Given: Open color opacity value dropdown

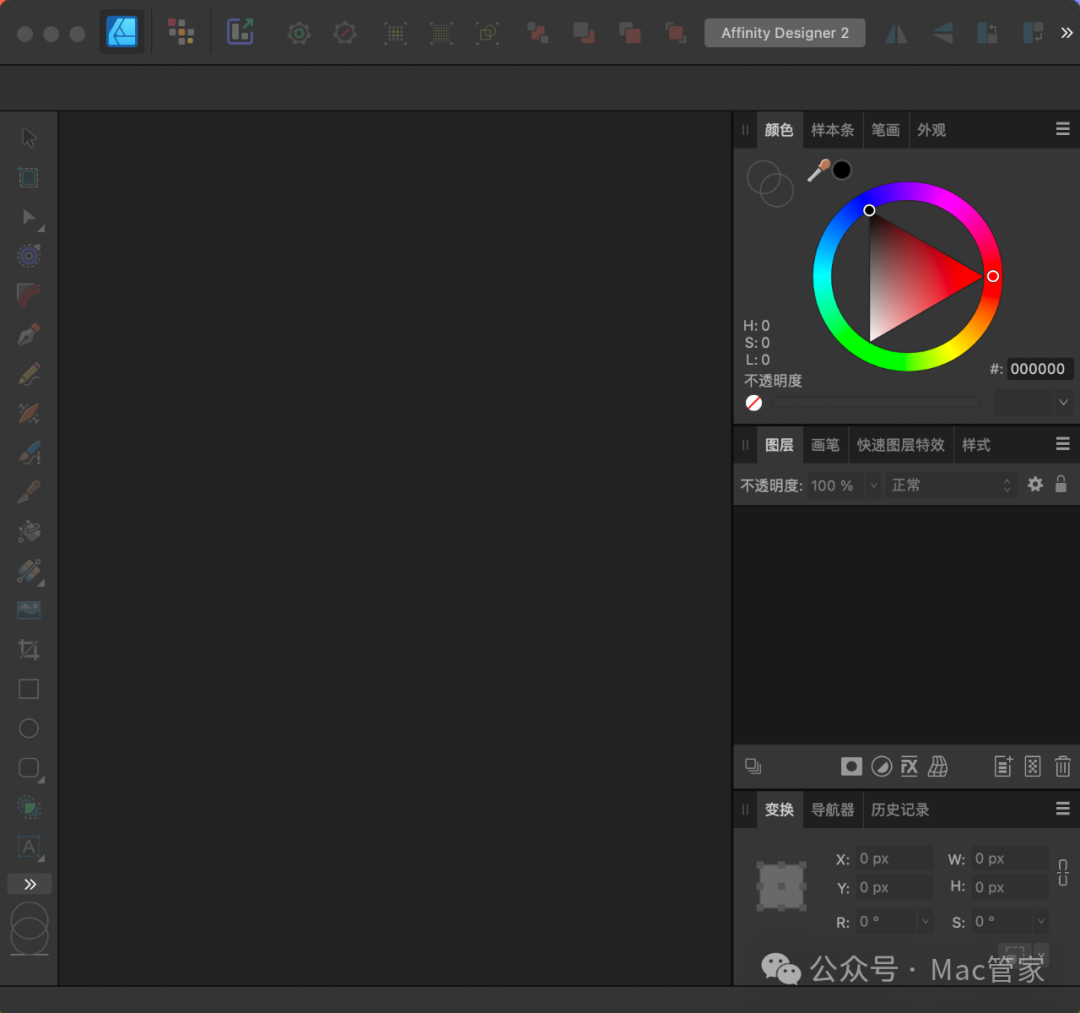Looking at the screenshot, I should click(x=1063, y=402).
